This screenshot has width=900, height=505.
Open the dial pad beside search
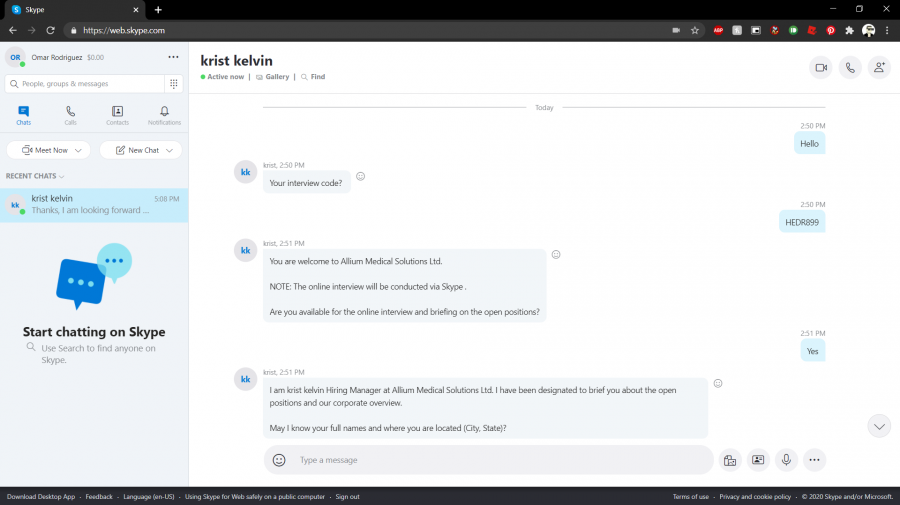coord(174,84)
